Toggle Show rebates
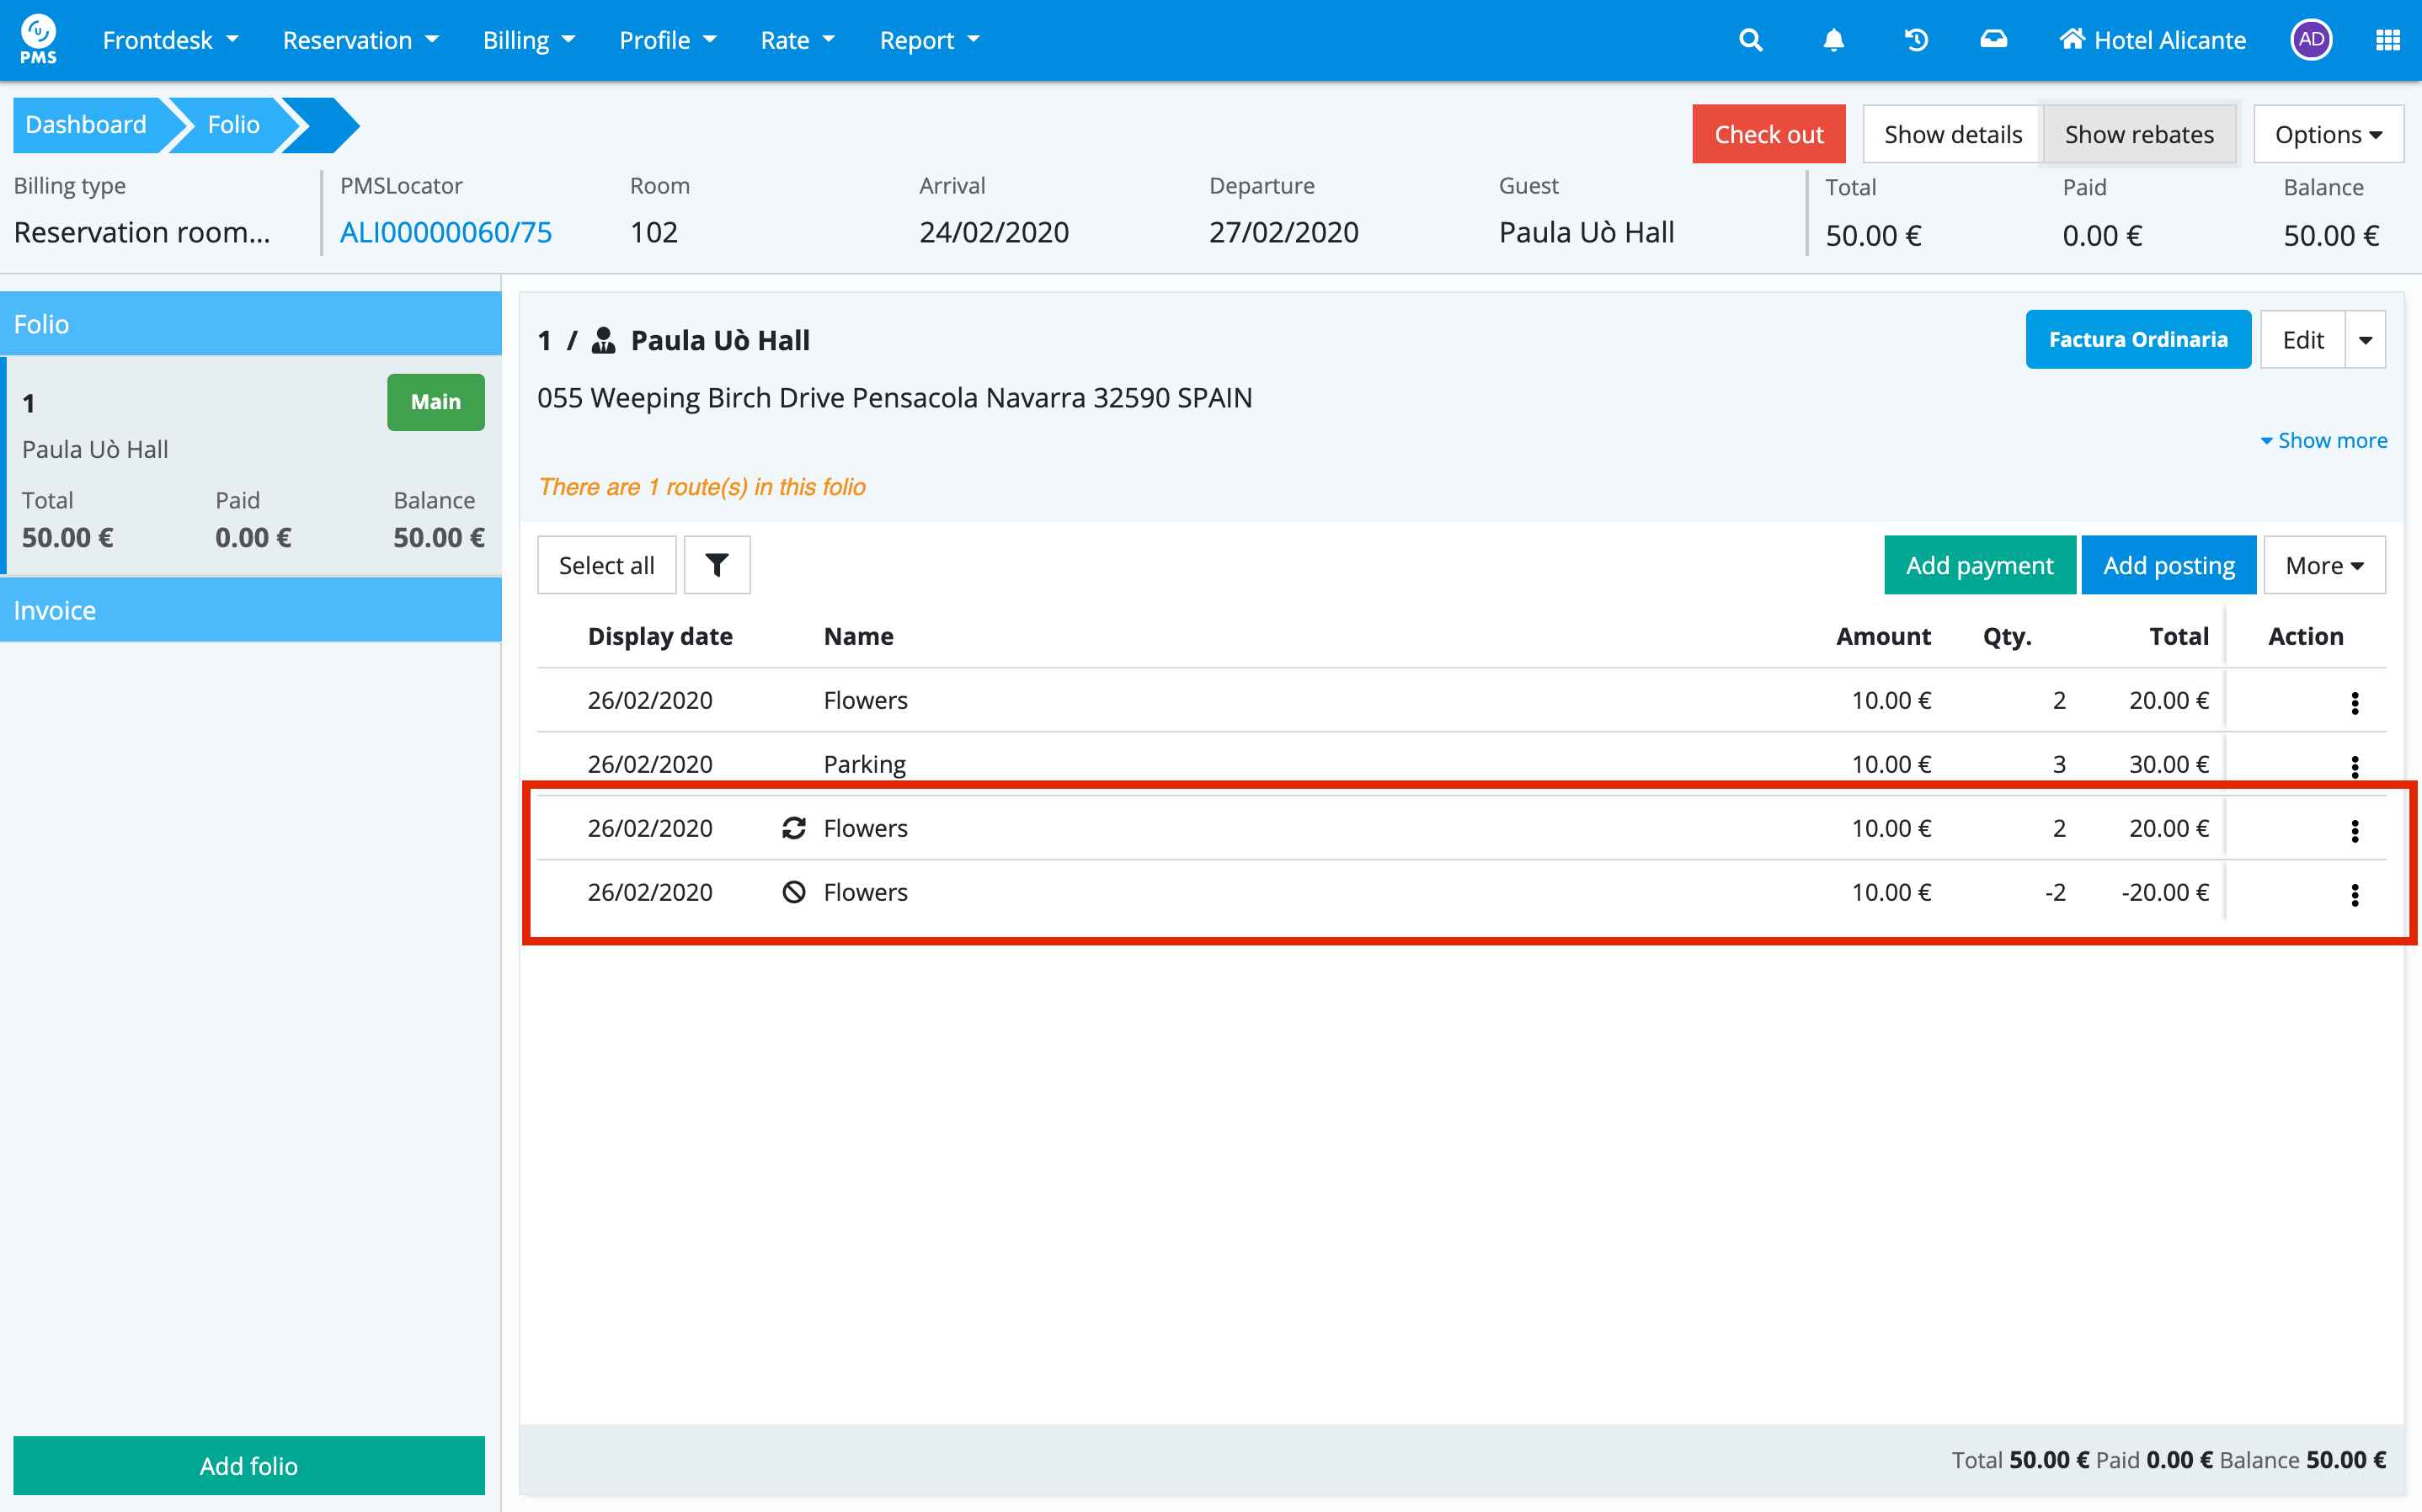2422x1512 pixels. pyautogui.click(x=2138, y=134)
